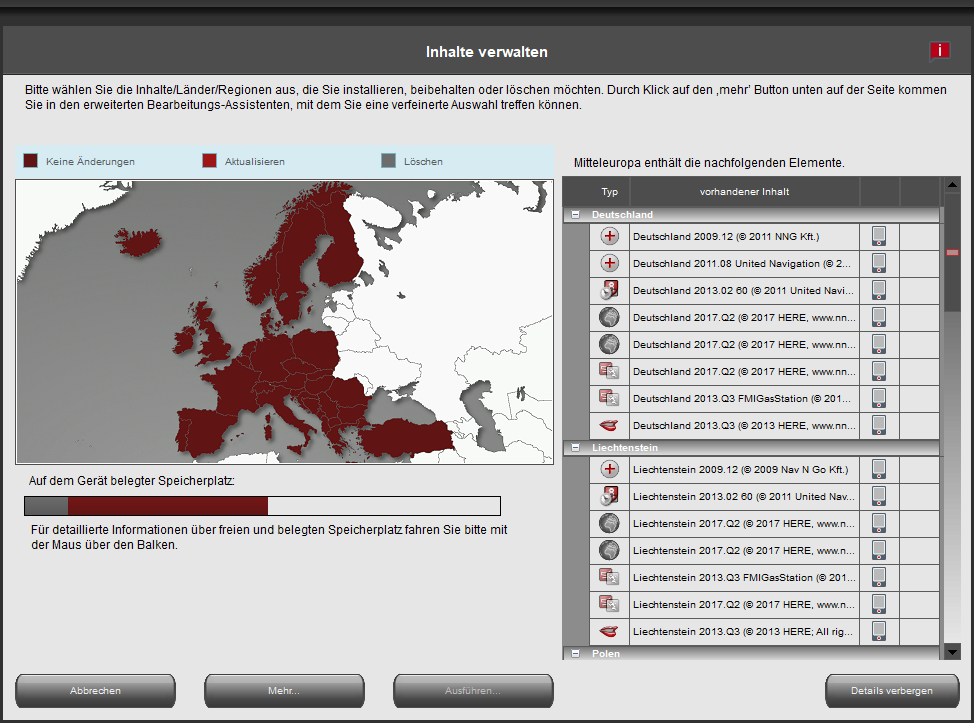Open advanced options with Mehr... button
Viewport: 974px width, 723px height.
(283, 691)
